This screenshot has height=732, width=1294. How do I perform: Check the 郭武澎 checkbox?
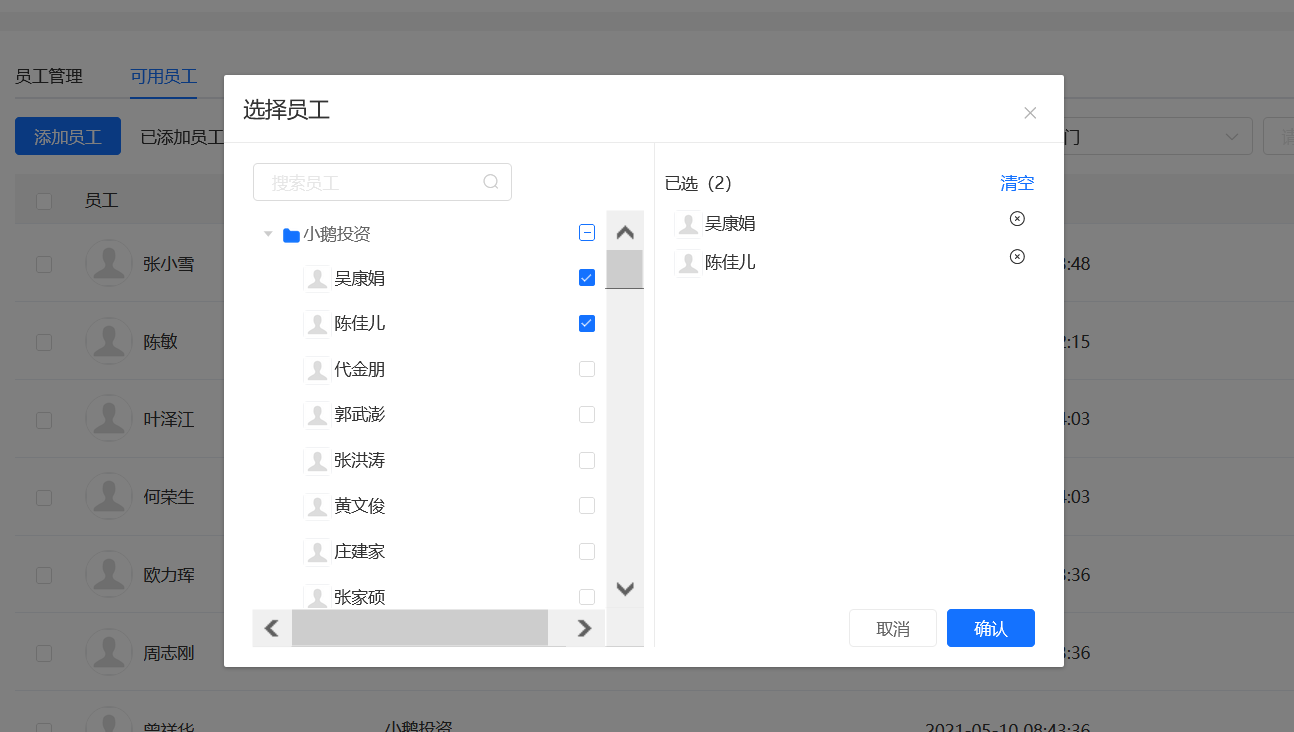tap(587, 414)
